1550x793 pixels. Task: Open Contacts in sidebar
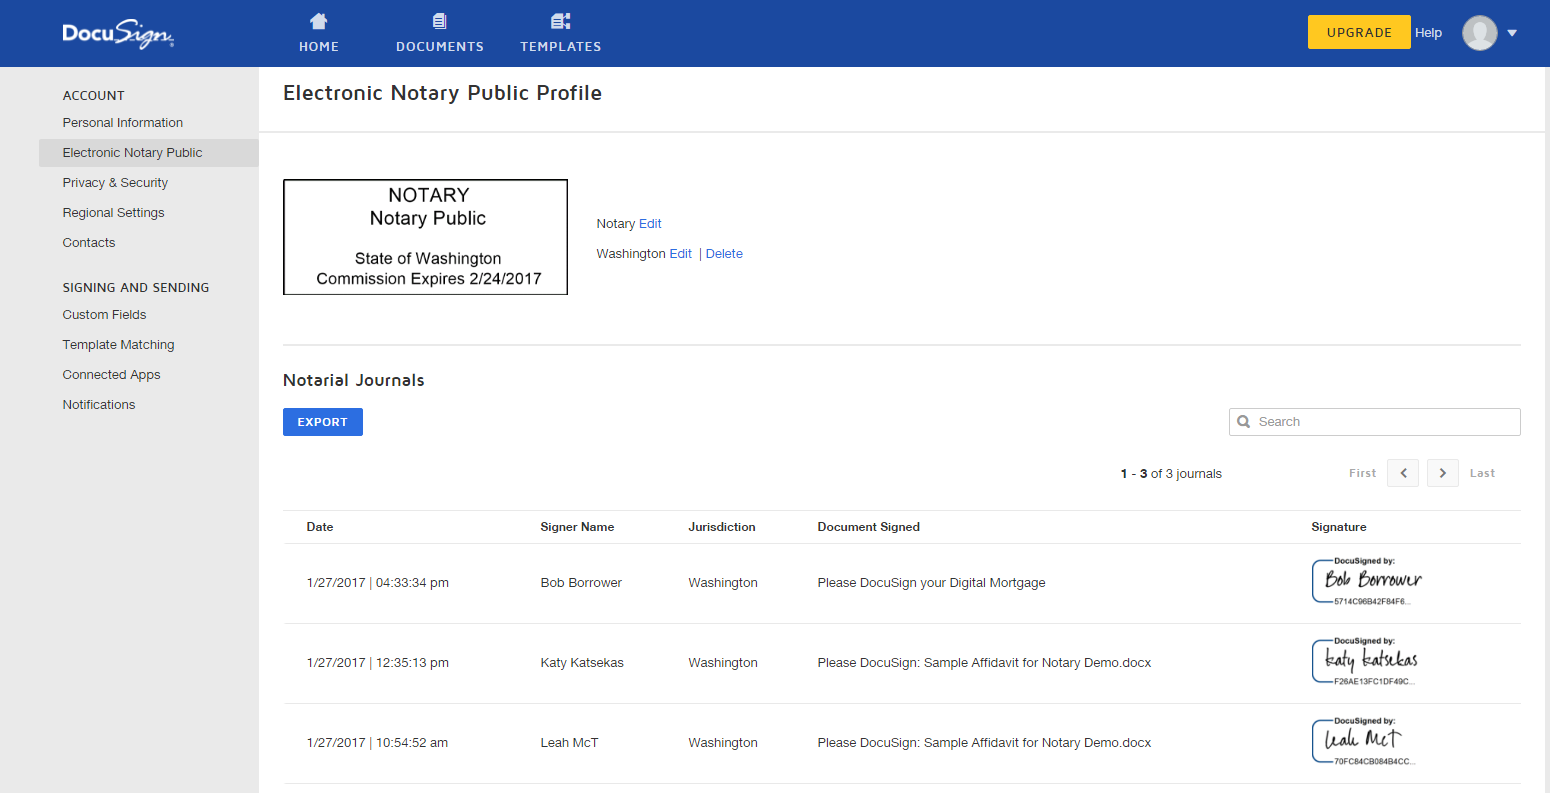(x=89, y=243)
